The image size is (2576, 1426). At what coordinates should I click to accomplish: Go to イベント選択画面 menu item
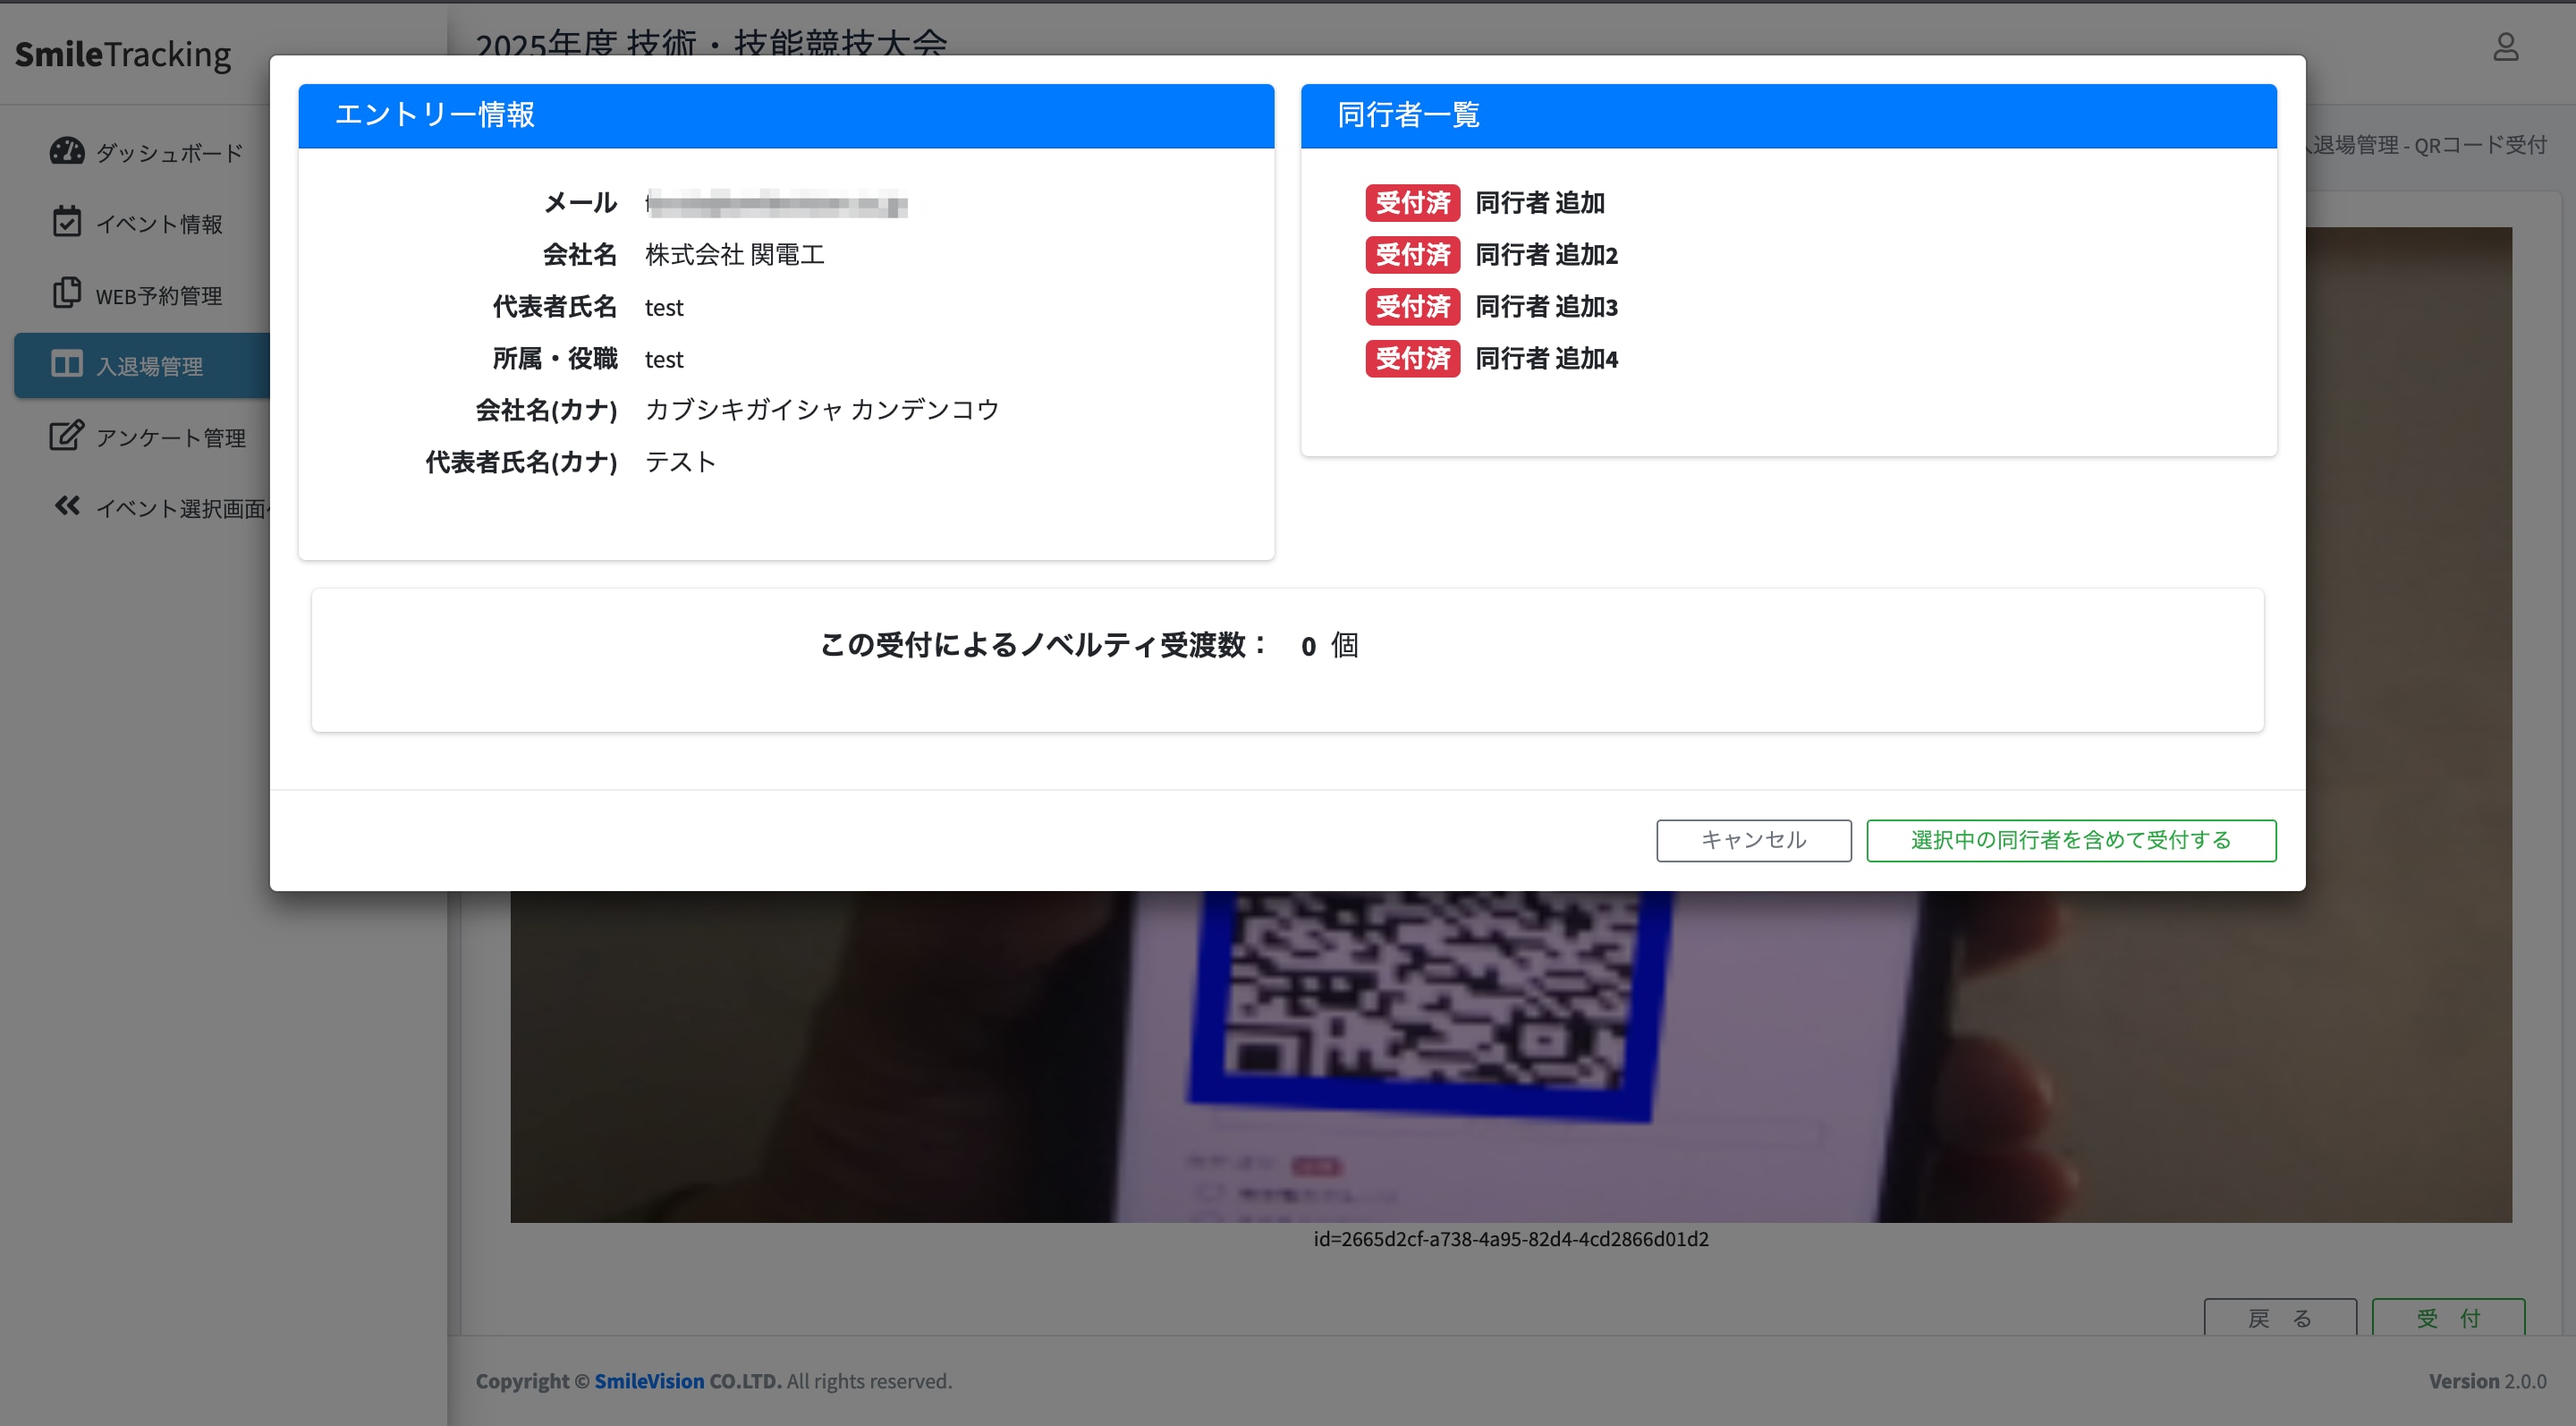click(x=160, y=508)
